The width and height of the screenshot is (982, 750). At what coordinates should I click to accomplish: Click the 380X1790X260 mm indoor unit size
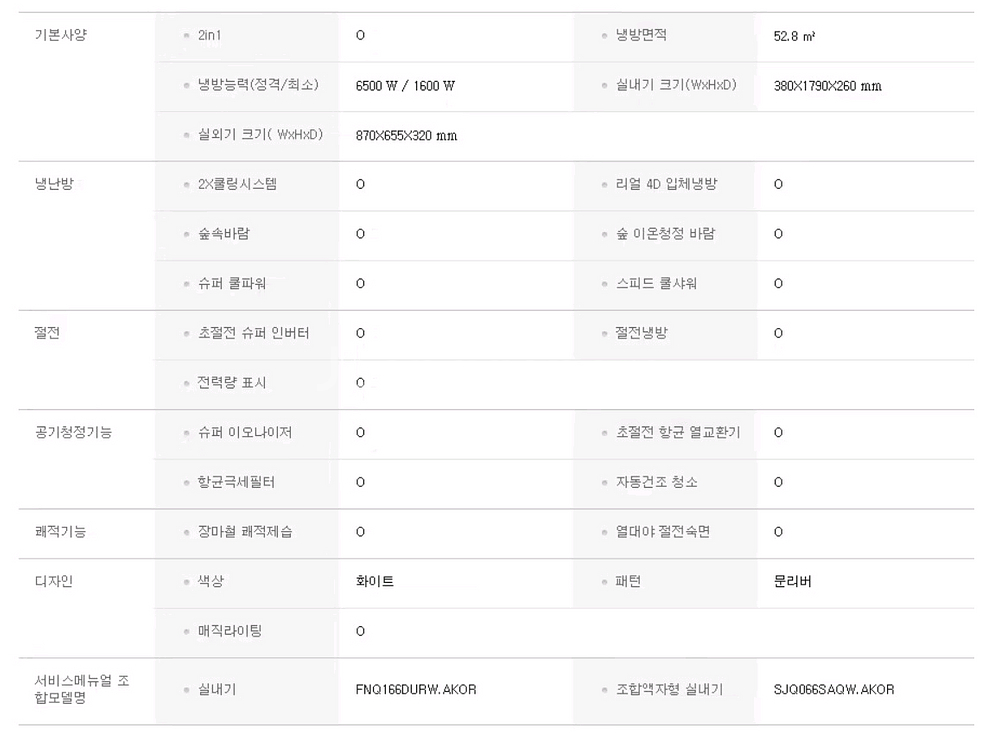tap(827, 86)
